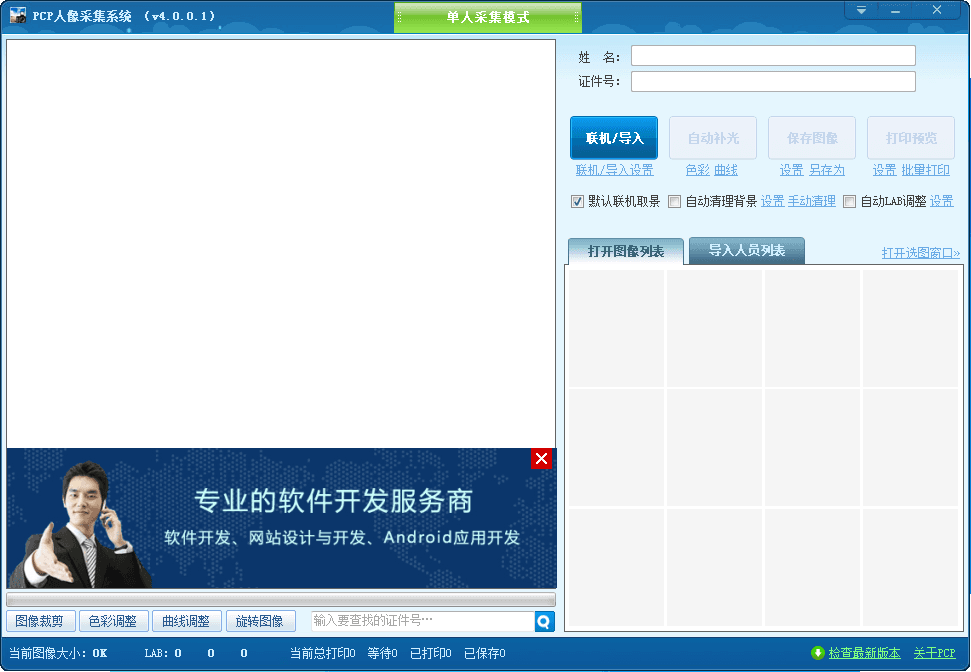Click the white image preview area

pos(281,244)
